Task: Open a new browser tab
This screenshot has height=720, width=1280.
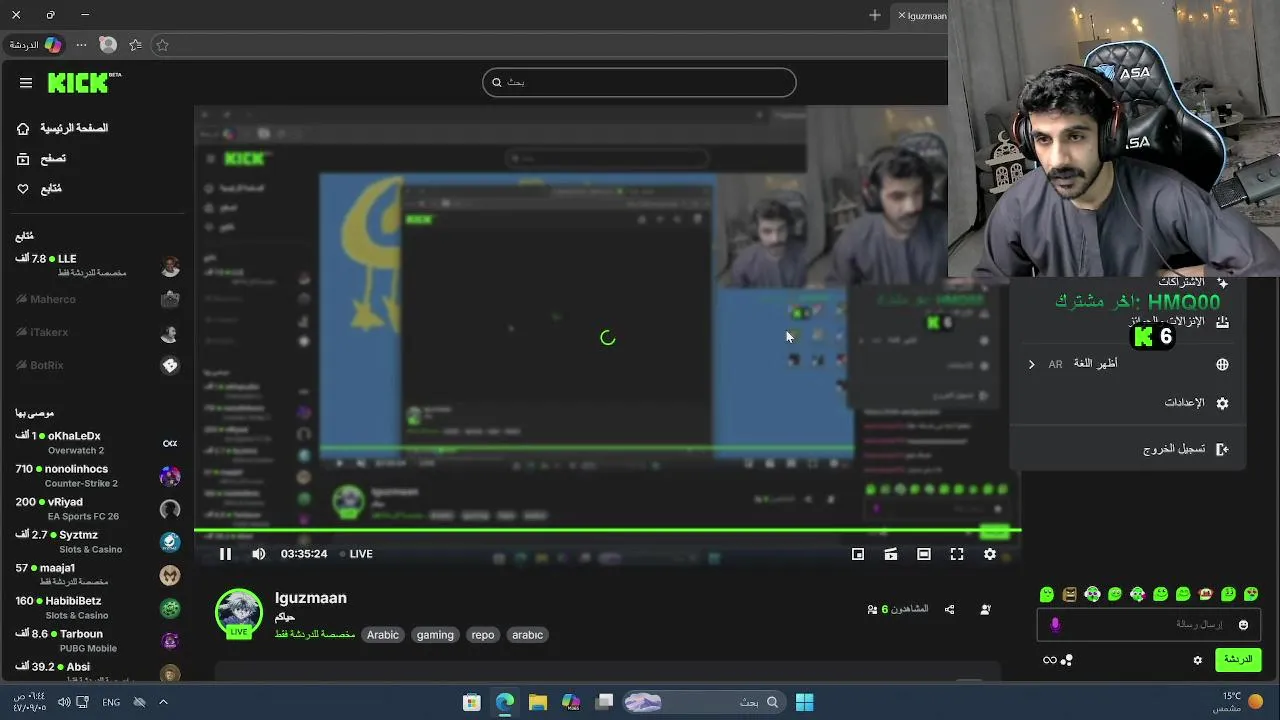Action: [x=875, y=15]
